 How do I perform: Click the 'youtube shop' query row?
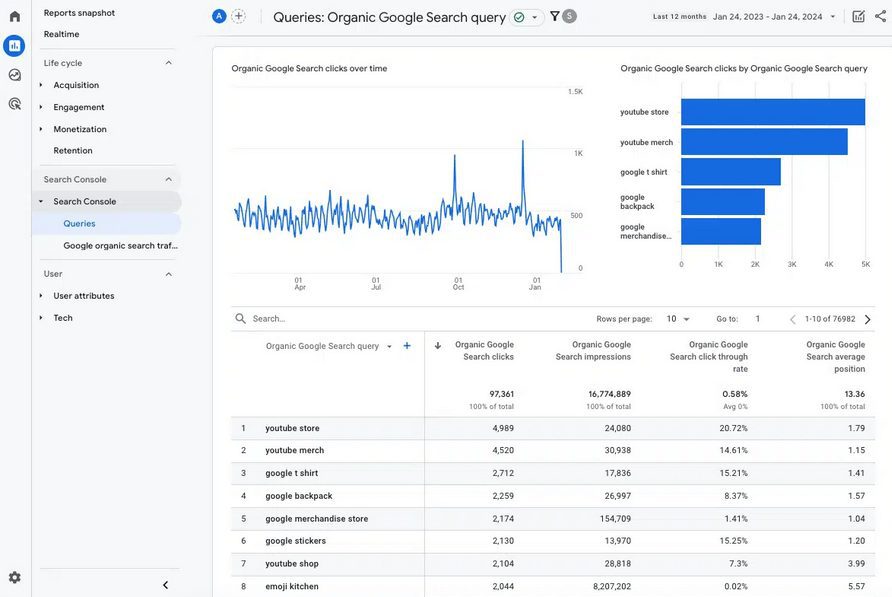click(x=552, y=563)
